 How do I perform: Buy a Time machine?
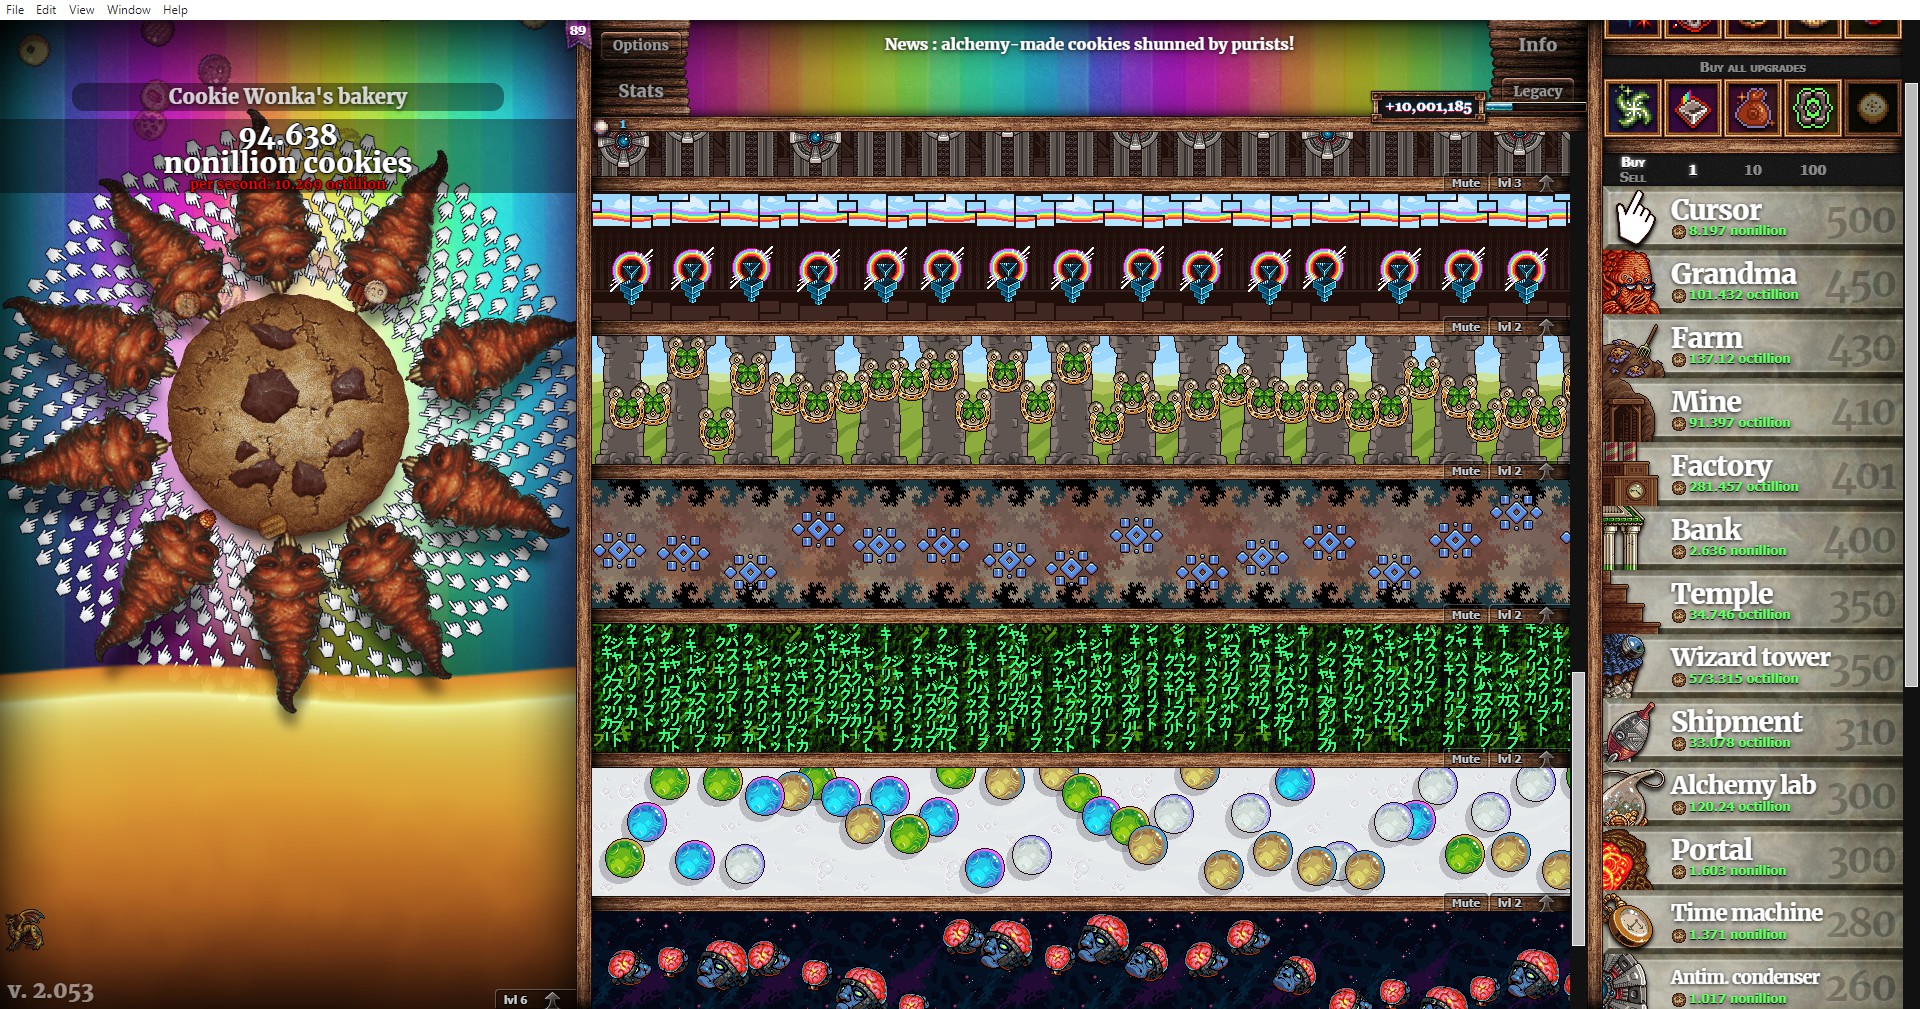pos(1753,922)
